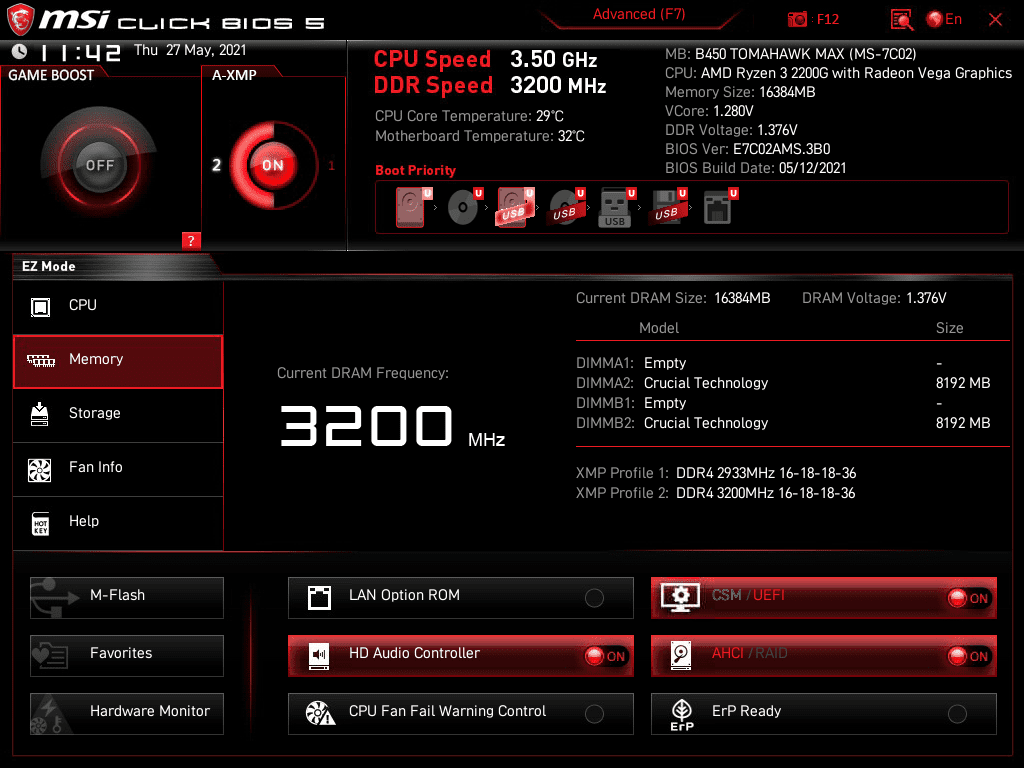
Task: Click the Hot Key icon beside Help
Action: click(x=40, y=523)
